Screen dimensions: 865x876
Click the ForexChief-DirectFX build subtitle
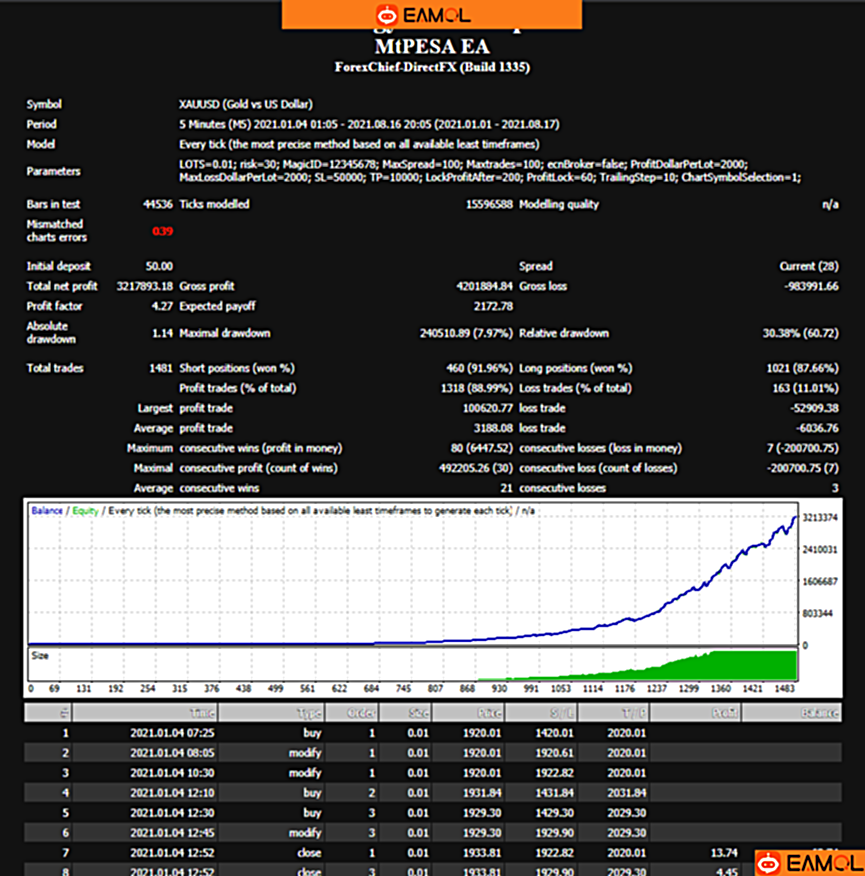coord(431,67)
